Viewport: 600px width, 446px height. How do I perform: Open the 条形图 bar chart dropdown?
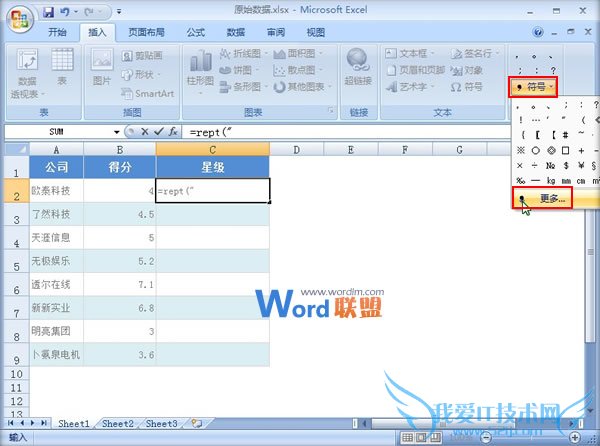(x=243, y=87)
